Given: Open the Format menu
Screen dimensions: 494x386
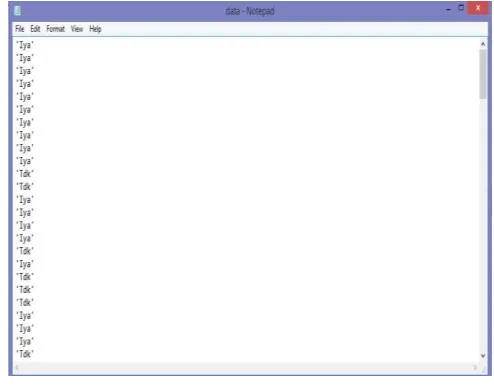Looking at the screenshot, I should [55, 29].
